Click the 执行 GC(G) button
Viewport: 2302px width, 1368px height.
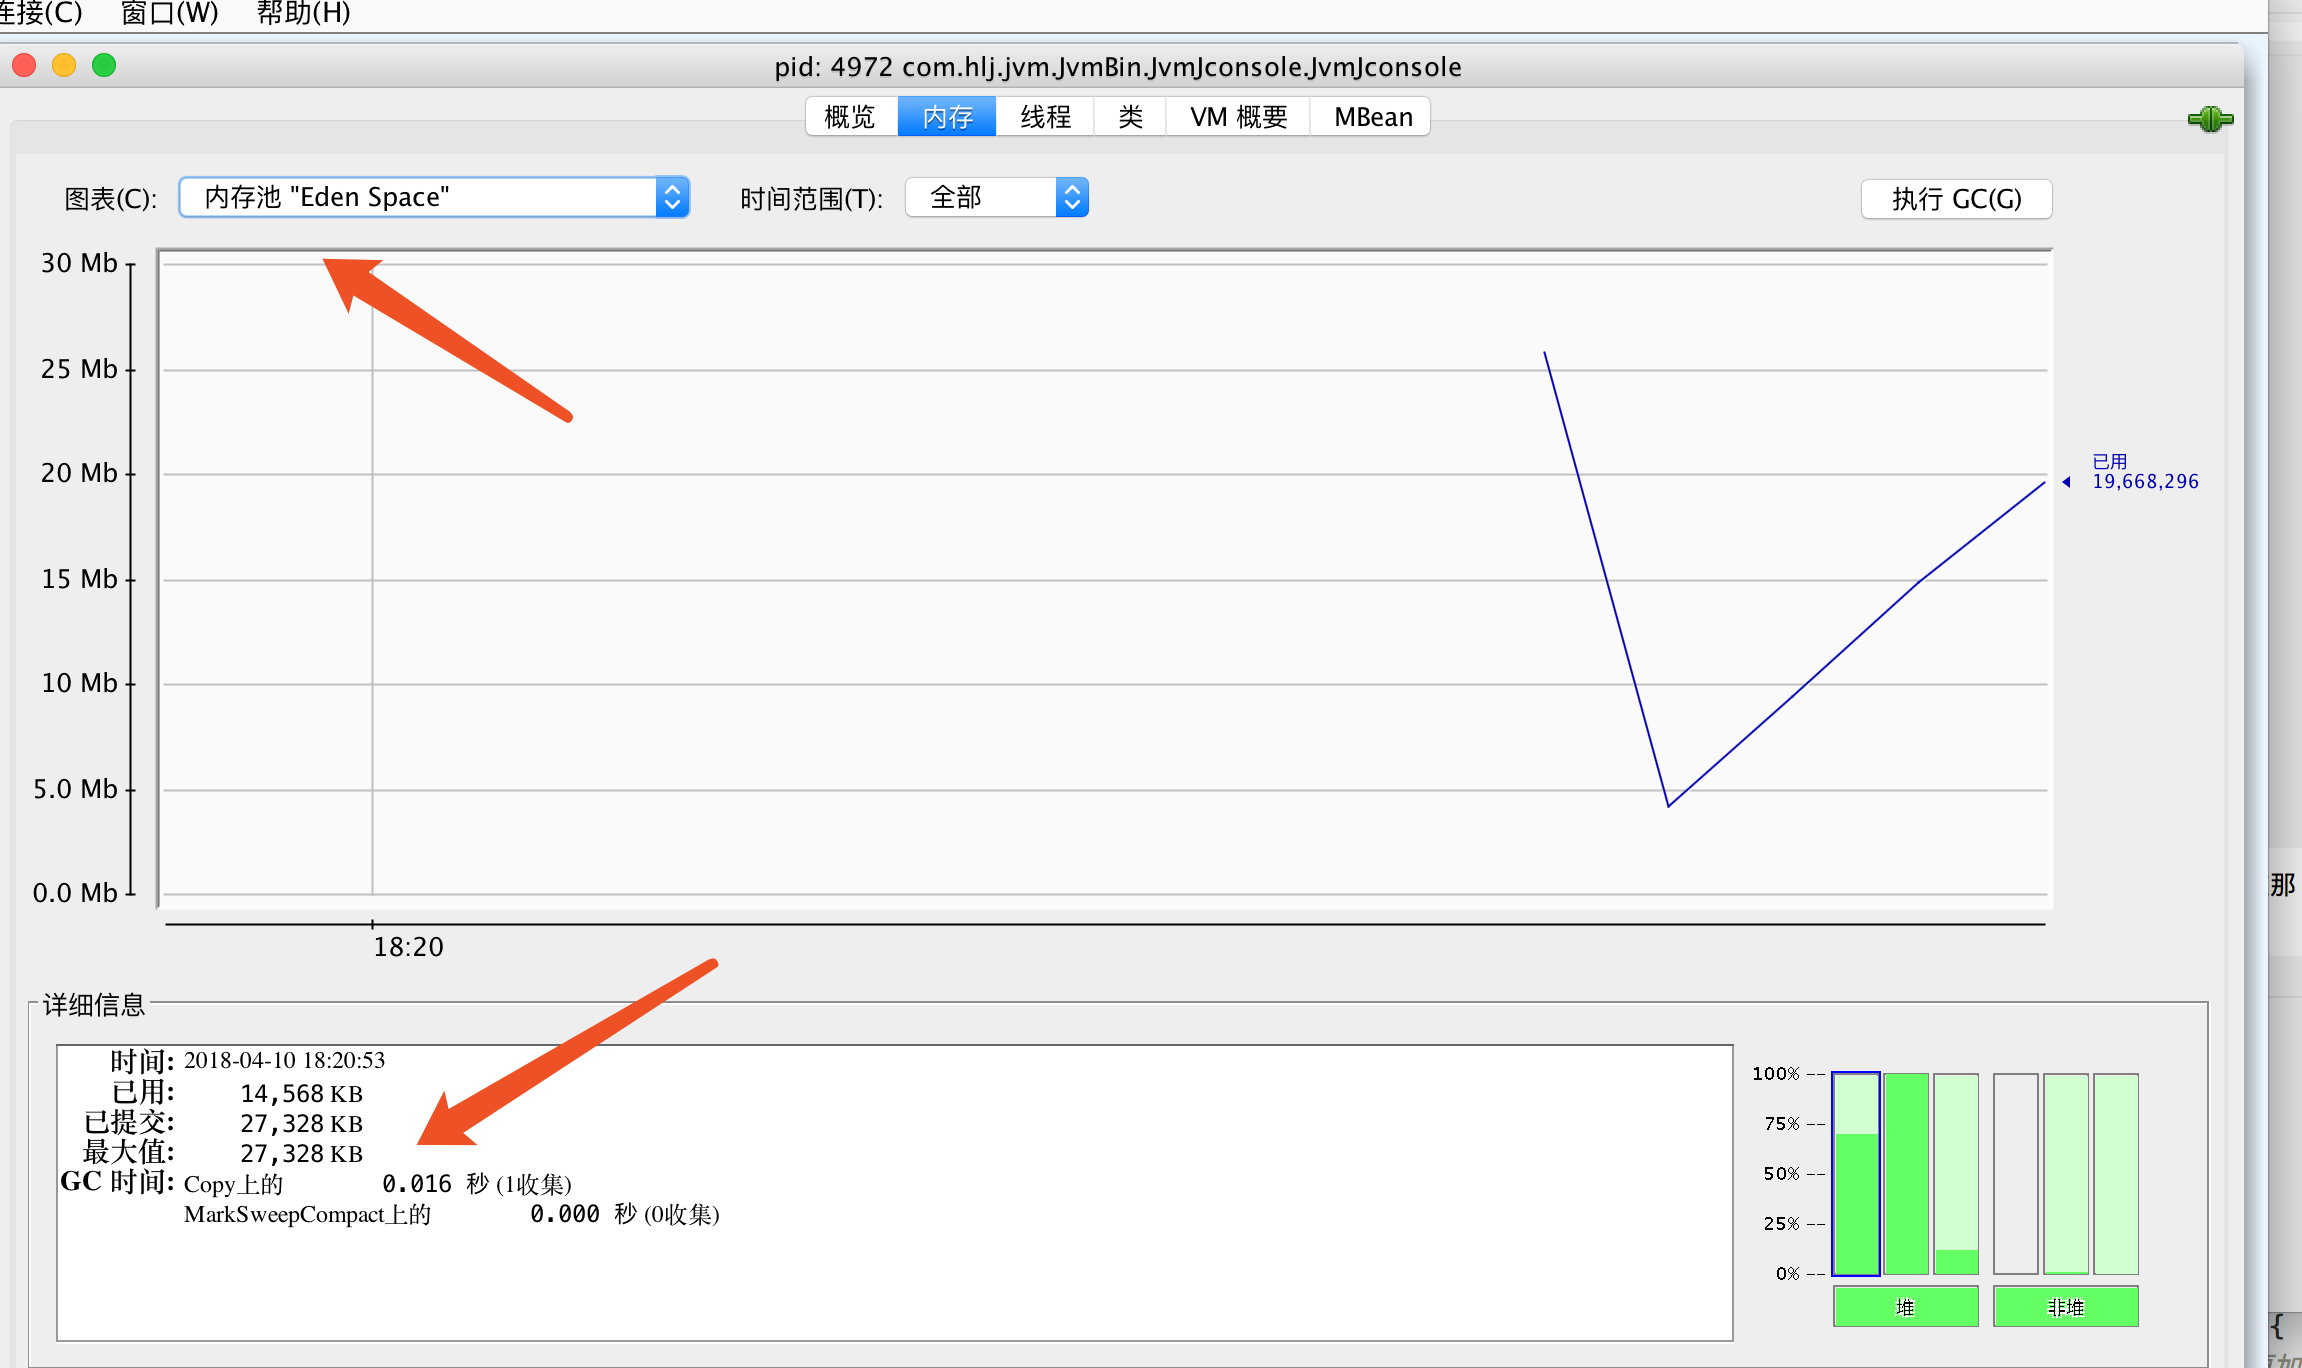click(x=1956, y=199)
